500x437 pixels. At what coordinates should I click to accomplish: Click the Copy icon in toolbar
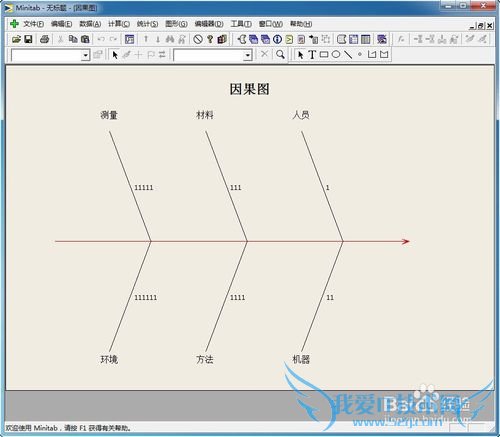[x=73, y=39]
